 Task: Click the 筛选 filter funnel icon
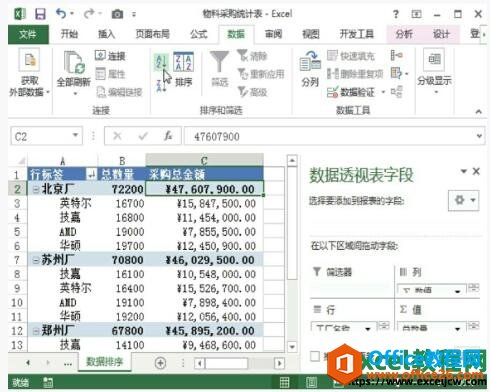coord(219,68)
